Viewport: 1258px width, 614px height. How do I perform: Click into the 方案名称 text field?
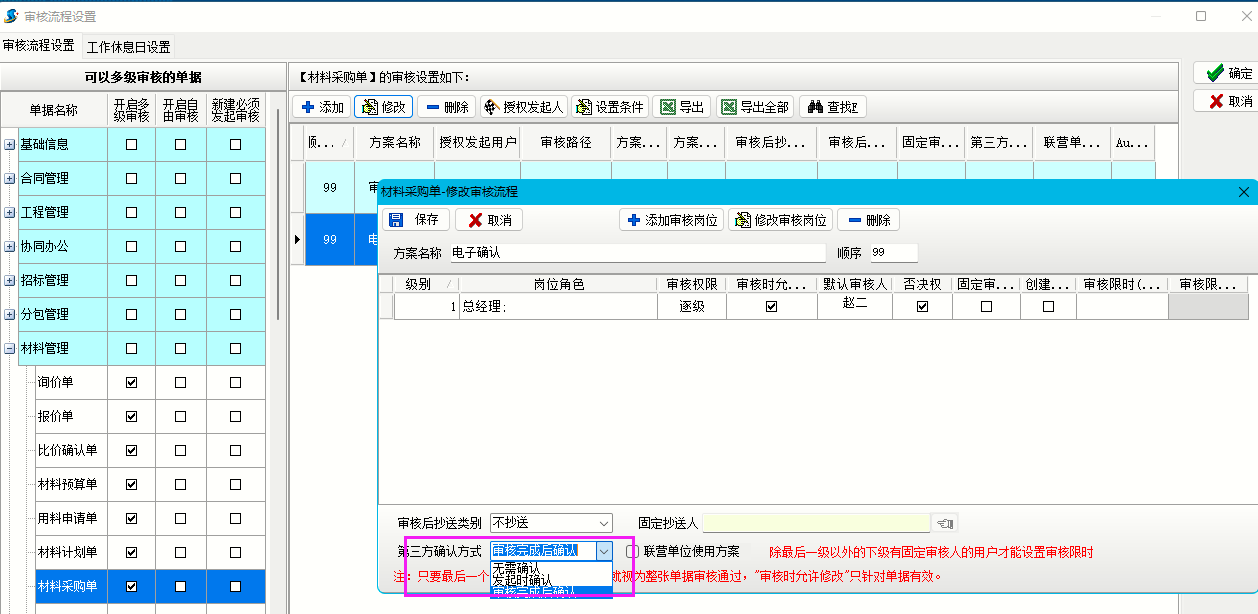pos(637,253)
